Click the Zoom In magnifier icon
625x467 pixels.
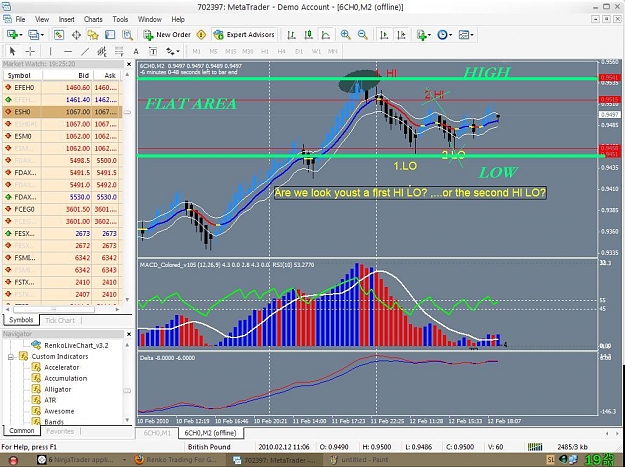[346, 35]
